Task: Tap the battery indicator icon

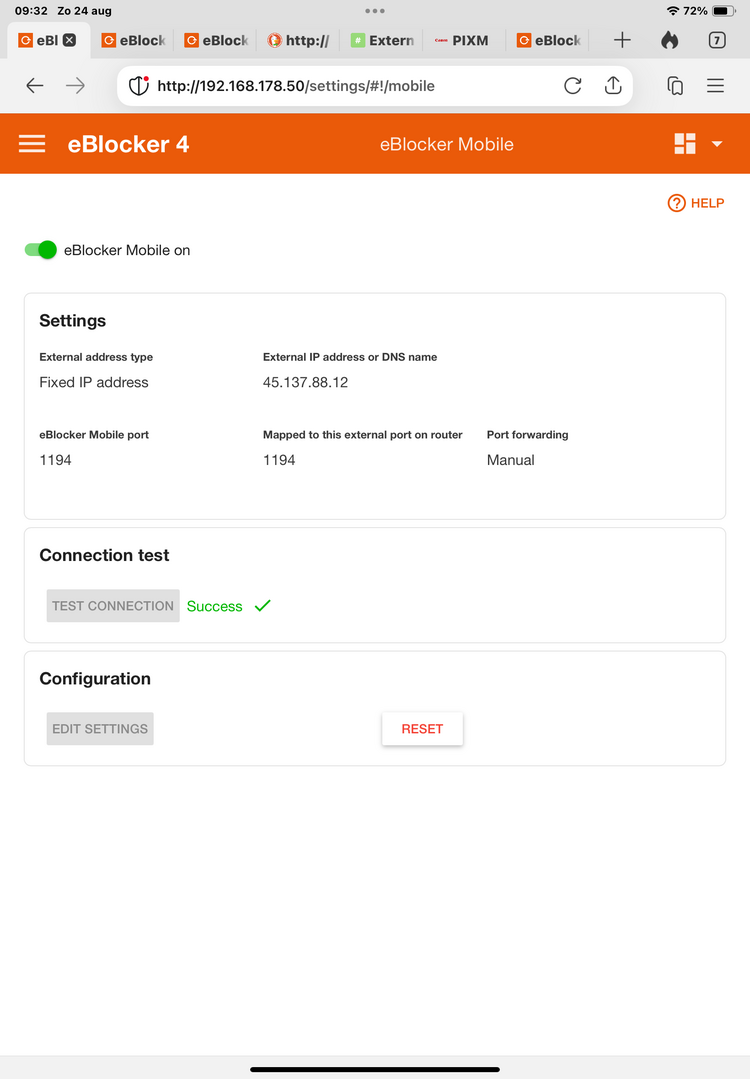Action: [x=724, y=11]
